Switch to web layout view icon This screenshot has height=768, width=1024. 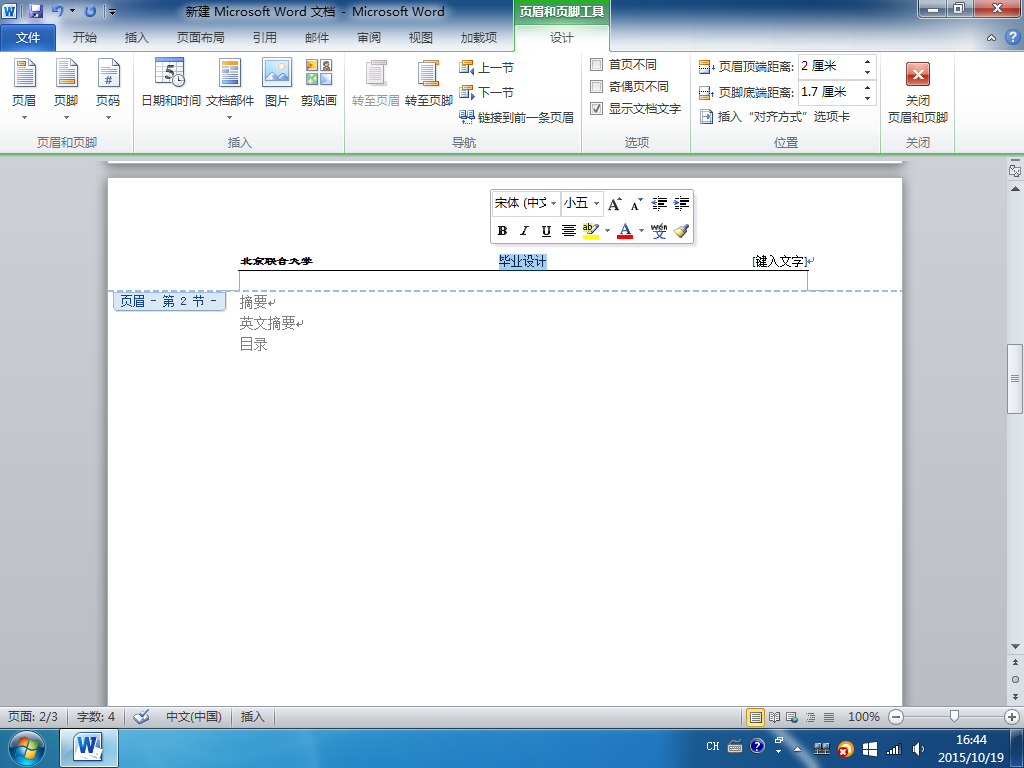point(792,717)
